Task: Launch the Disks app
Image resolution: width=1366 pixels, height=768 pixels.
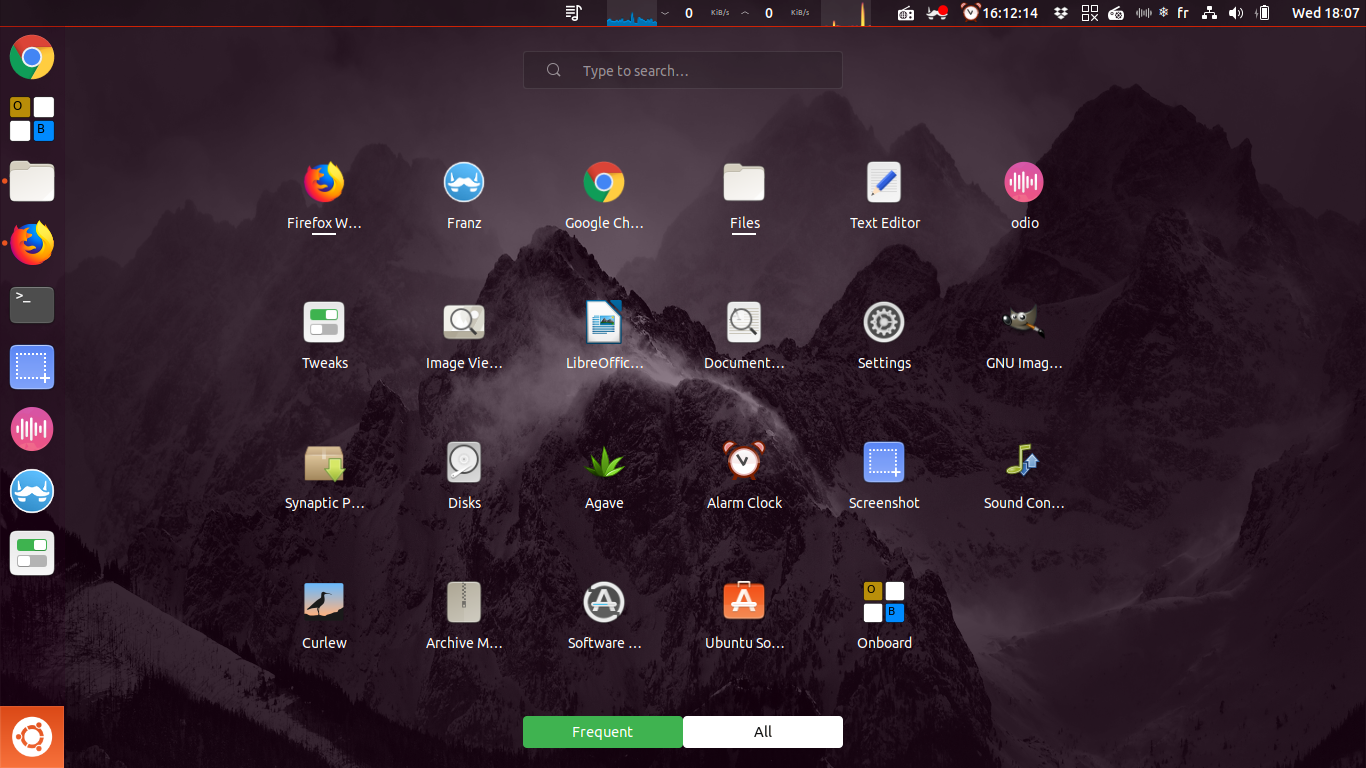Action: (464, 476)
